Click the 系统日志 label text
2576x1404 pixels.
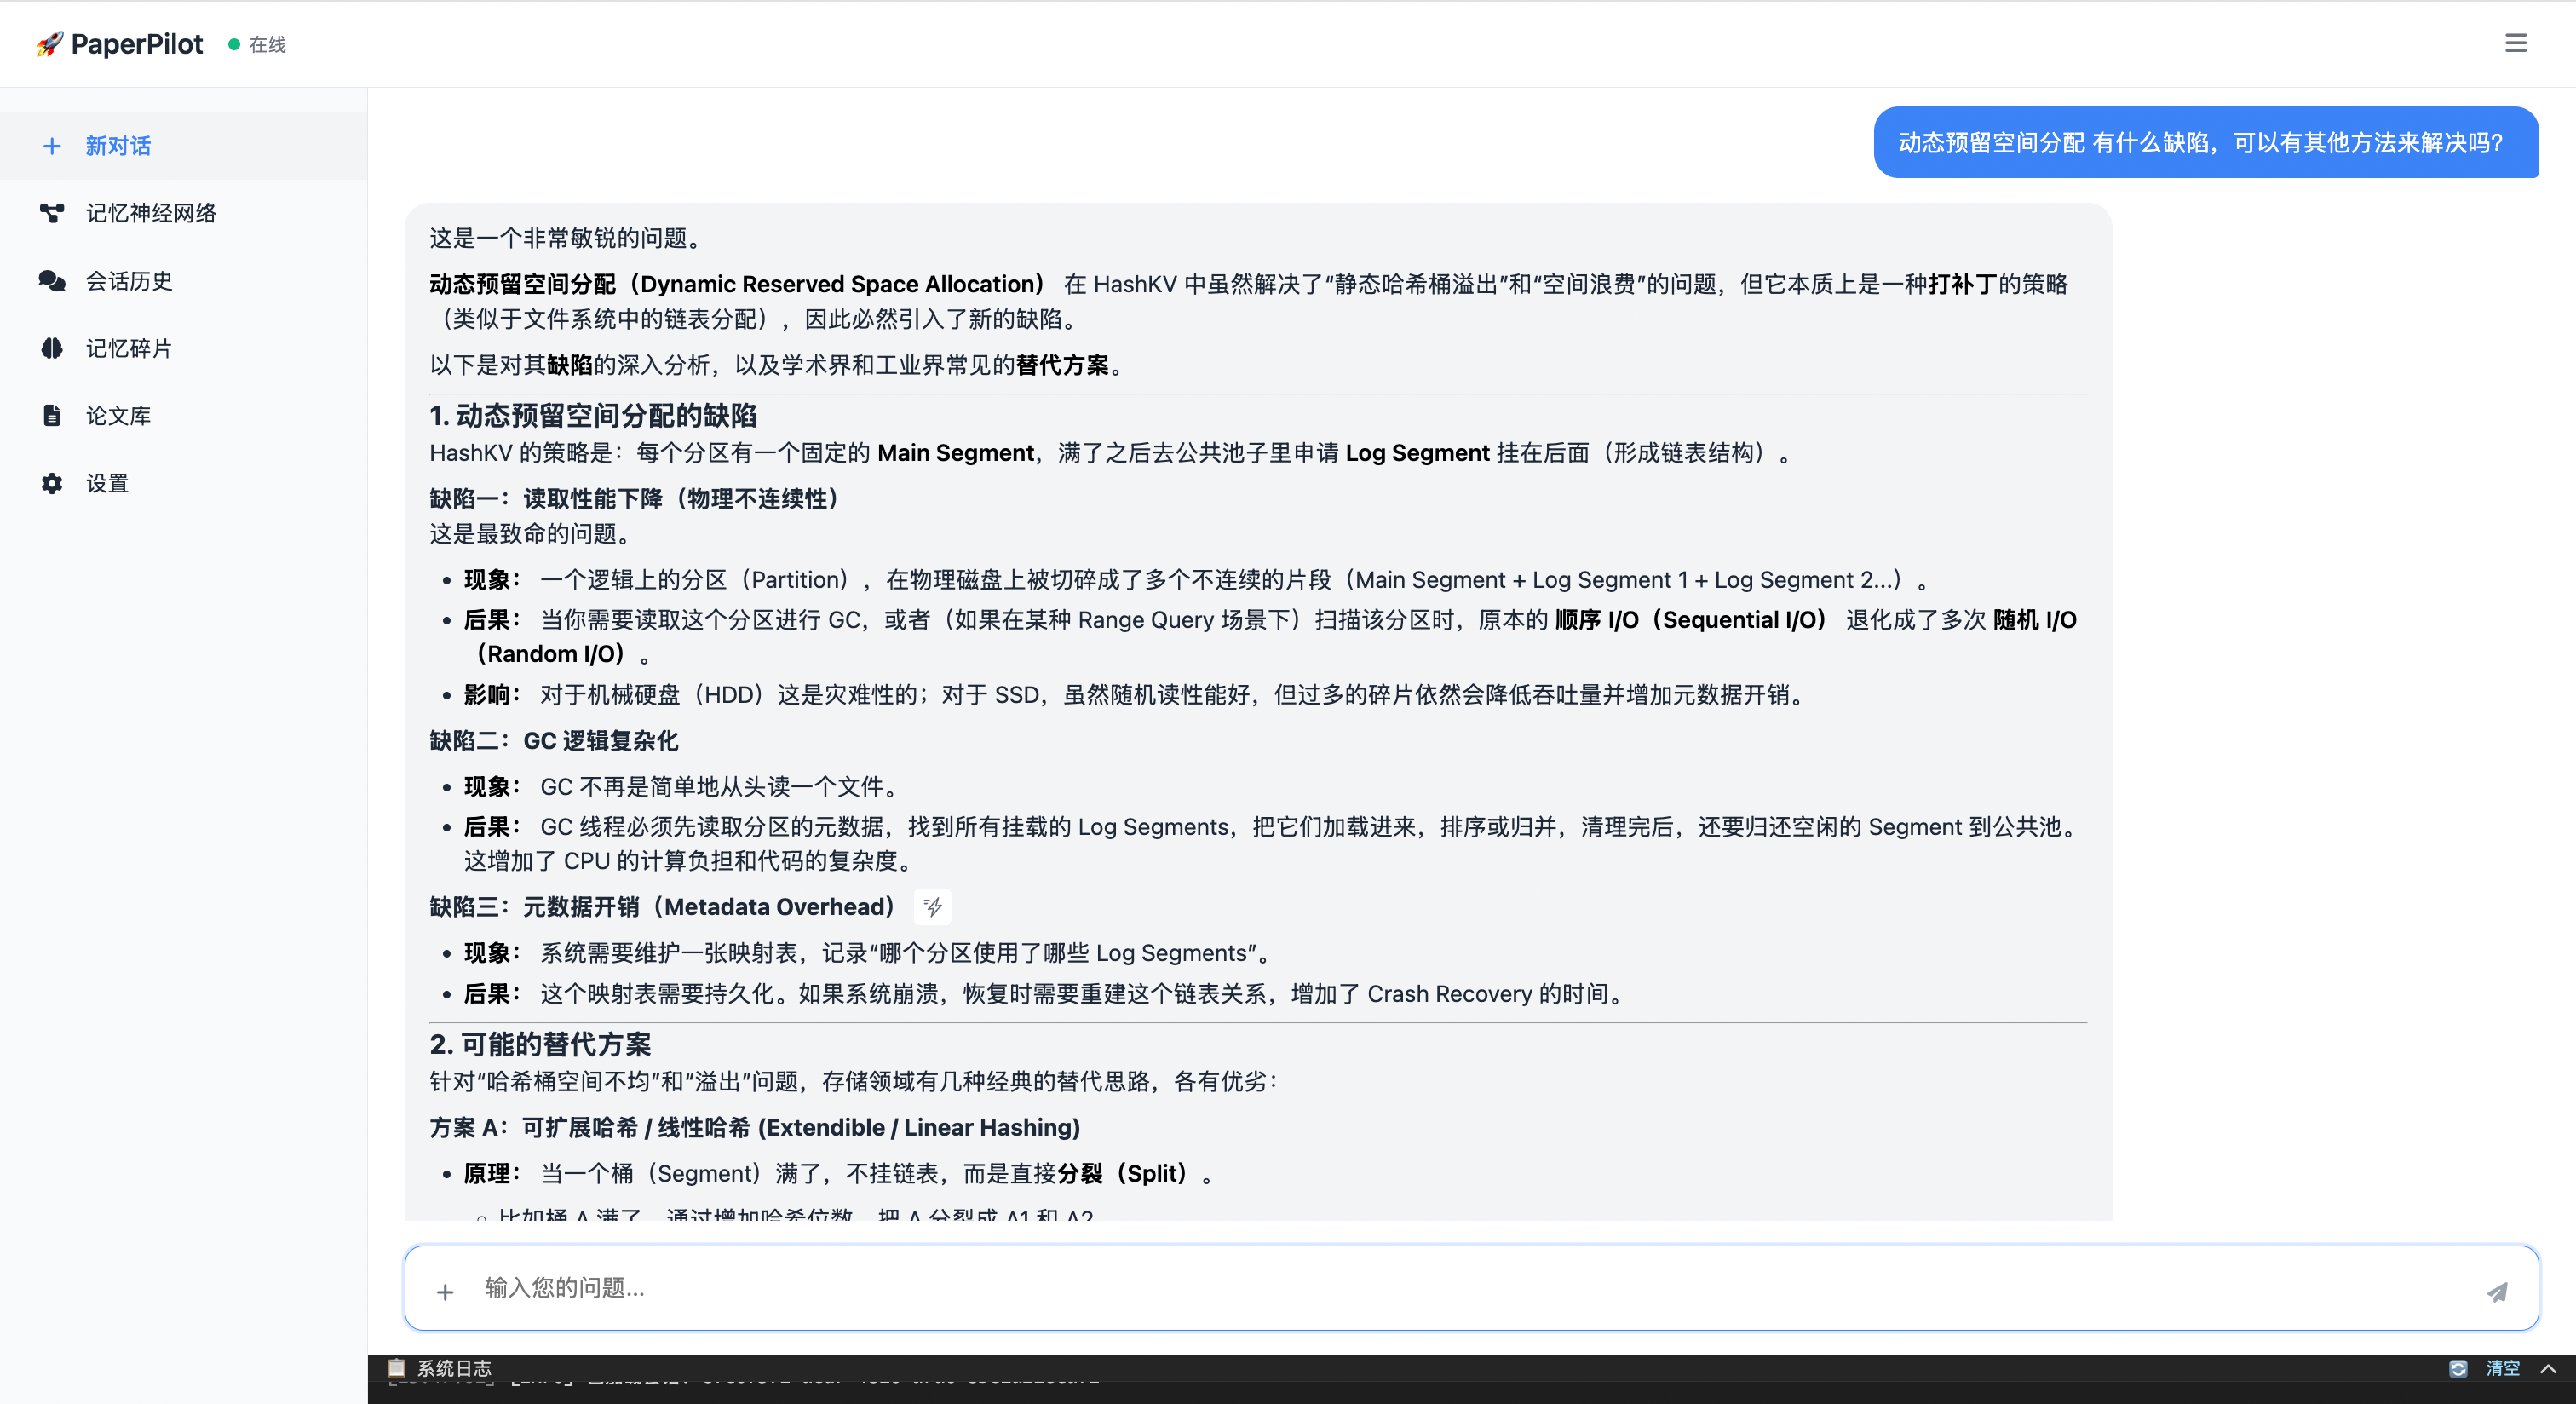click(x=454, y=1368)
